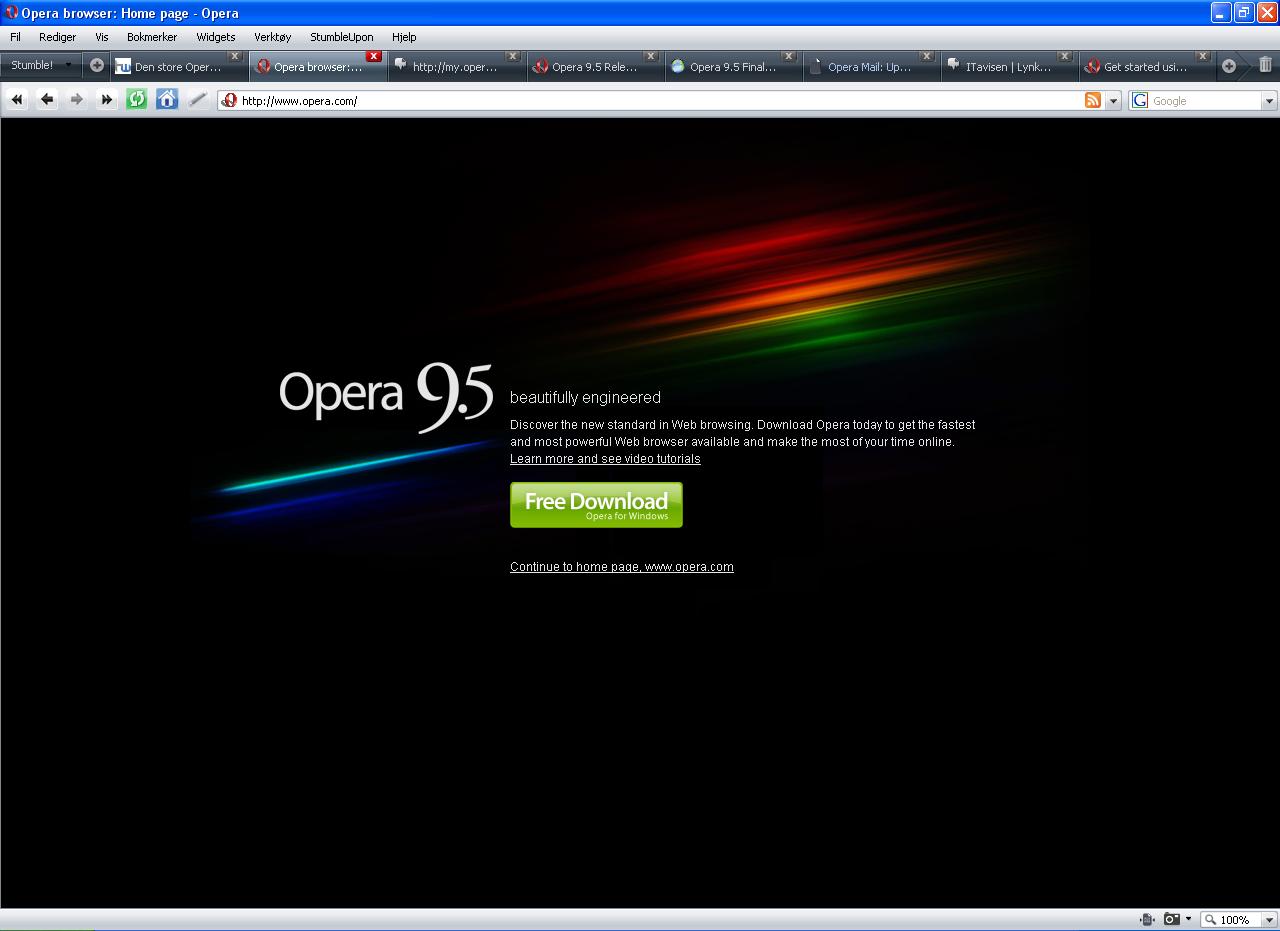Switch to the 'Get started usi…' tab
The height and width of the screenshot is (931, 1280).
(x=1146, y=67)
